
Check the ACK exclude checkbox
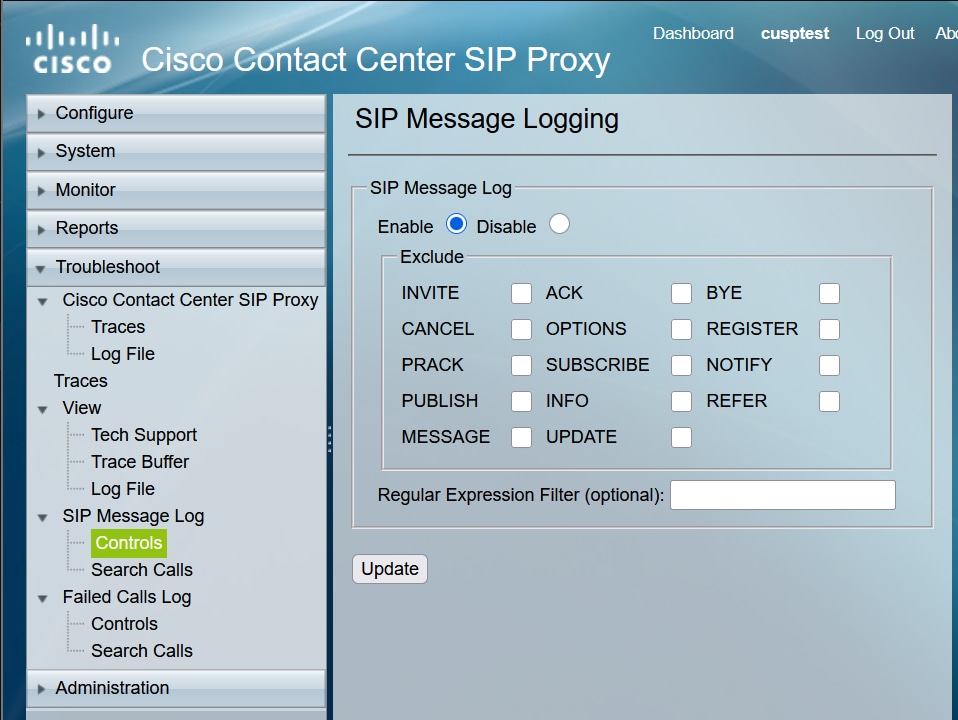681,293
